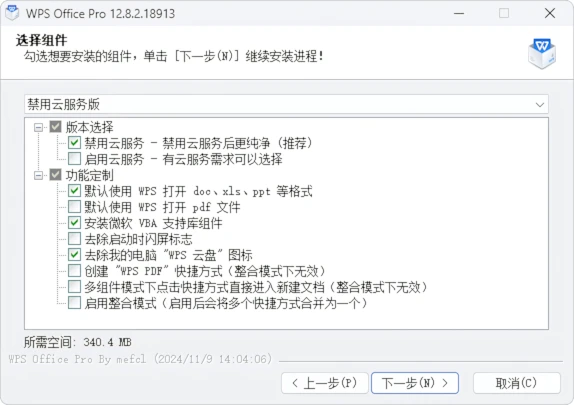This screenshot has height=405, width=574.
Task: Collapse the 功能定制 tree group
Action: click(38, 175)
